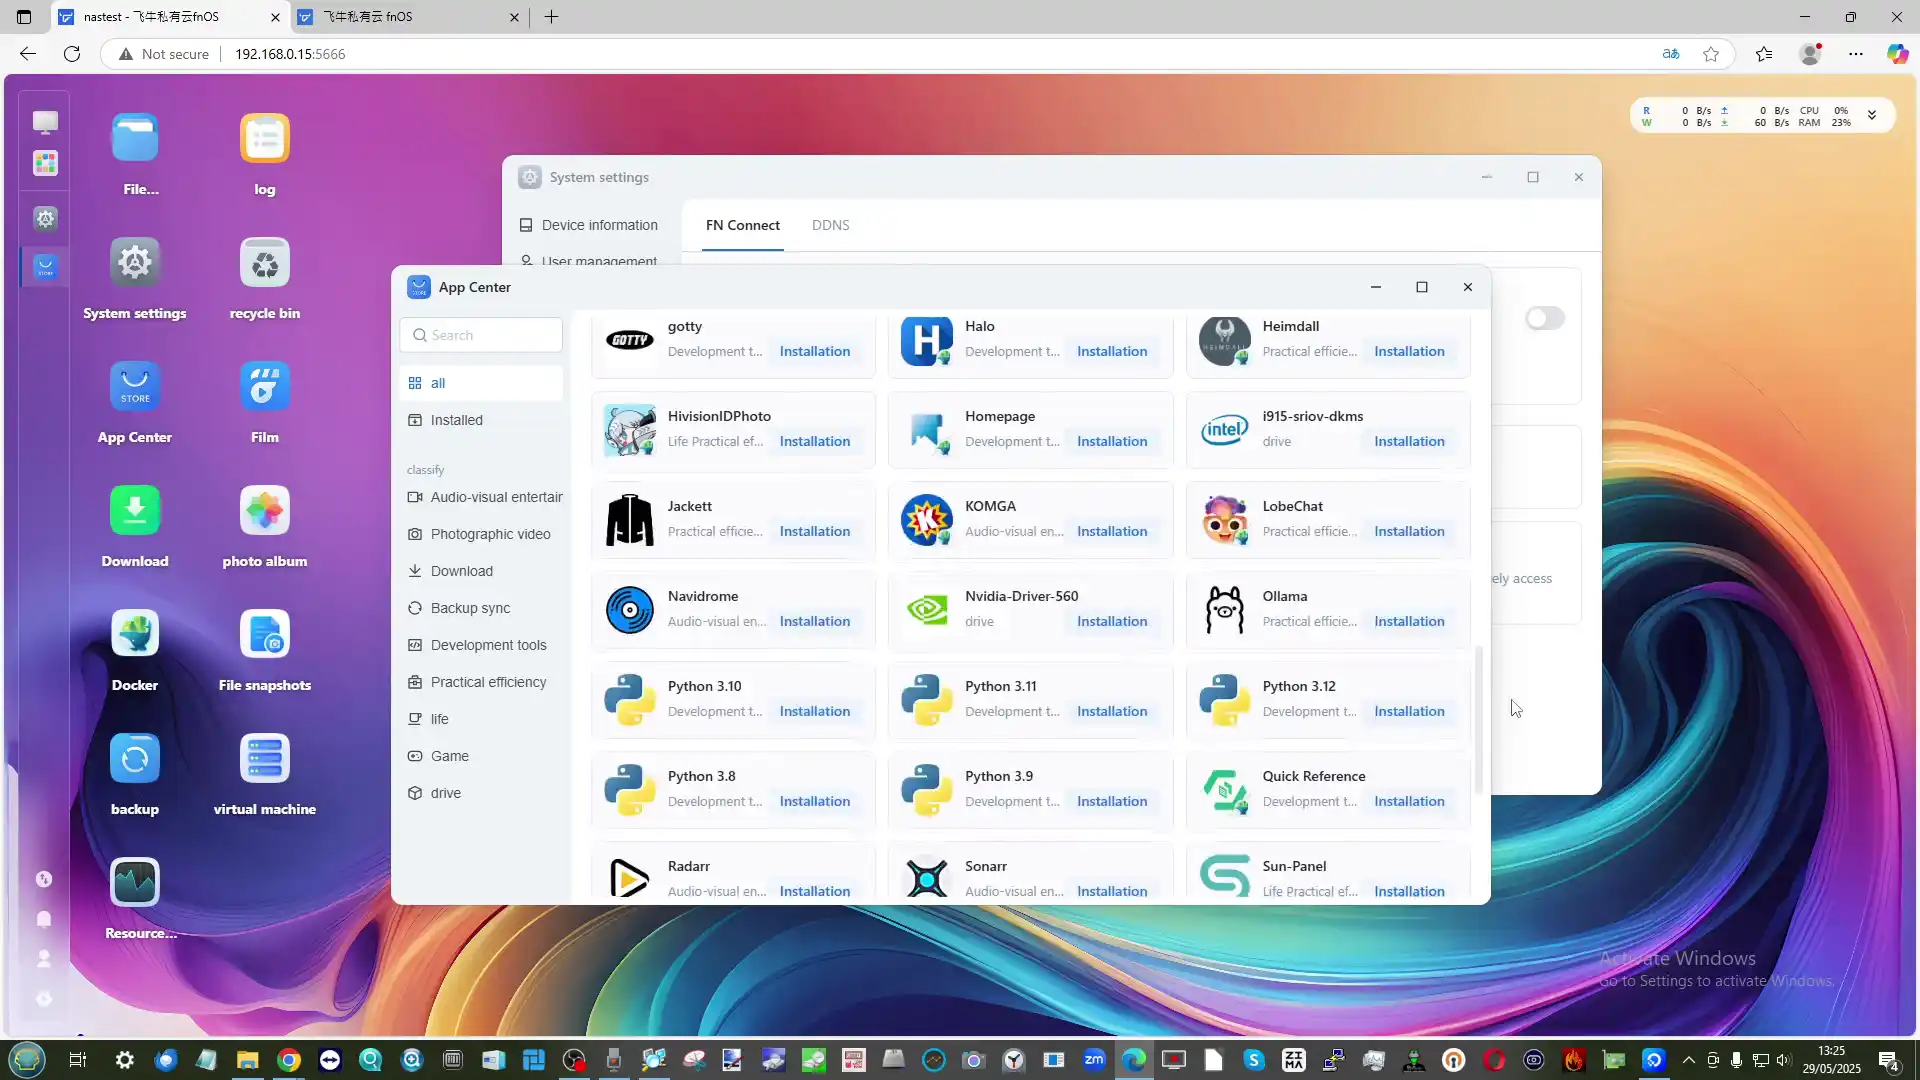Viewport: 1920px width, 1080px height.
Task: Install Python 3.12
Action: [x=1409, y=711]
